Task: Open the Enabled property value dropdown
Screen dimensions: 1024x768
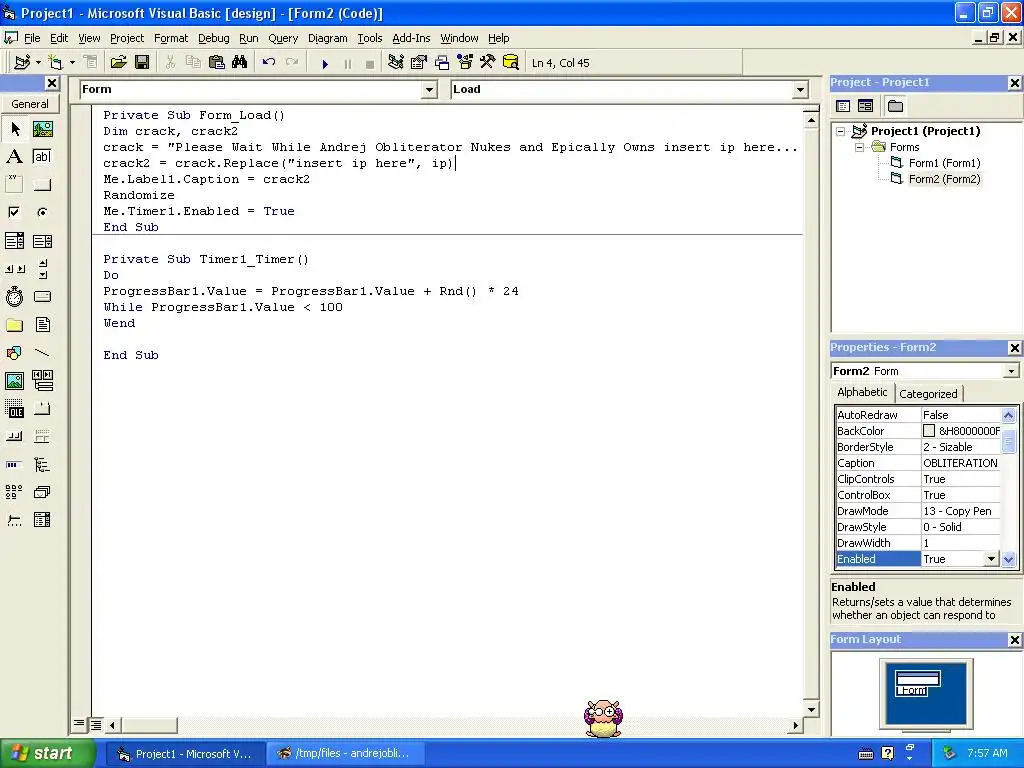Action: (x=991, y=559)
